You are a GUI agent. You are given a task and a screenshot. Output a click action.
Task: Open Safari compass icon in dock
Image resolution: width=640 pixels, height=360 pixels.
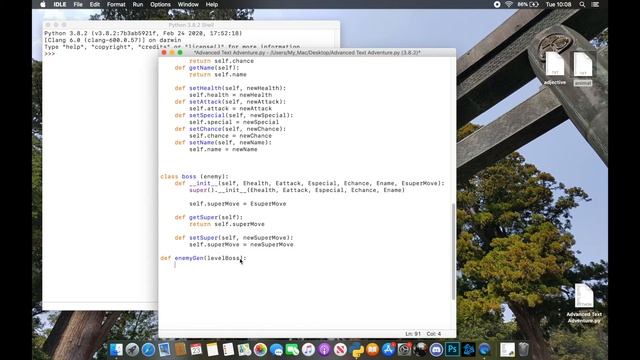point(148,349)
